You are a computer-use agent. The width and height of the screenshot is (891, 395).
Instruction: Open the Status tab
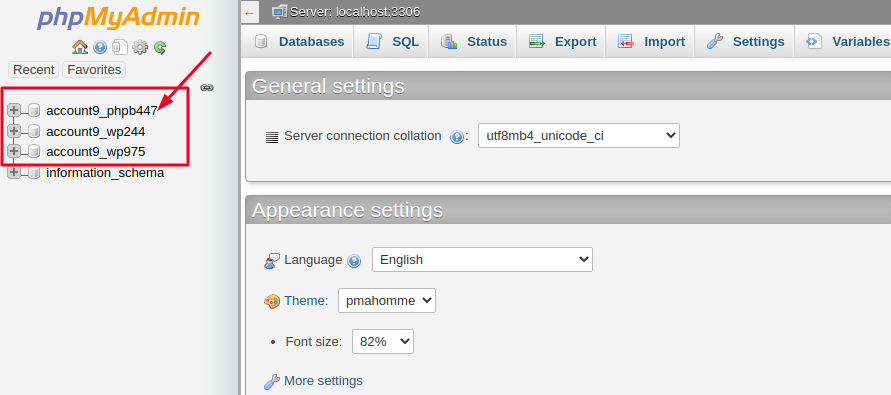pyautogui.click(x=473, y=41)
